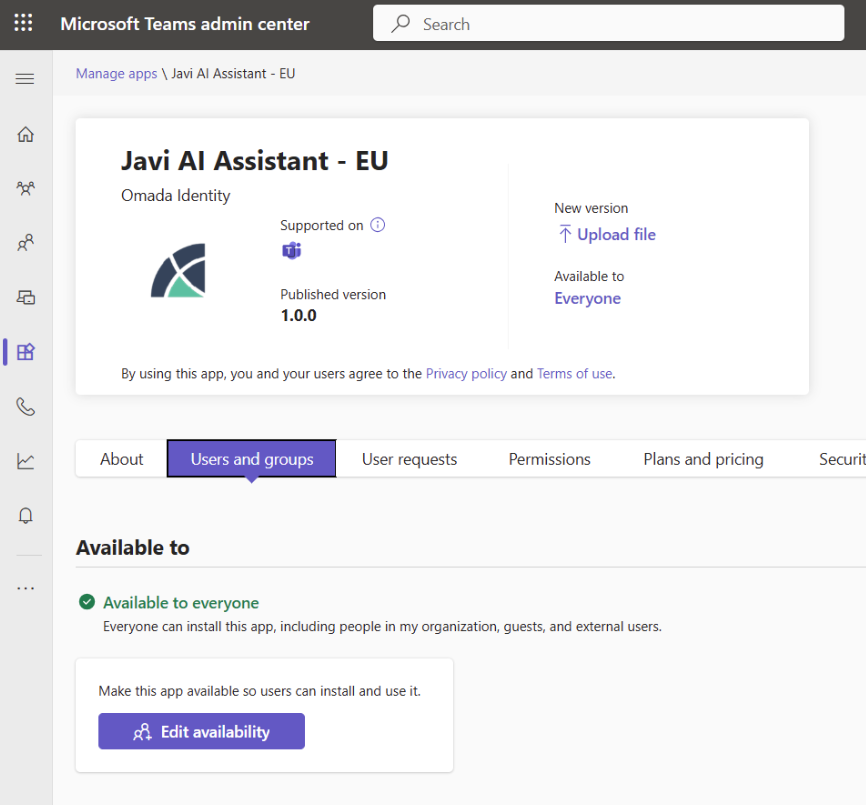Open Teams apps in the sidebar

25,352
